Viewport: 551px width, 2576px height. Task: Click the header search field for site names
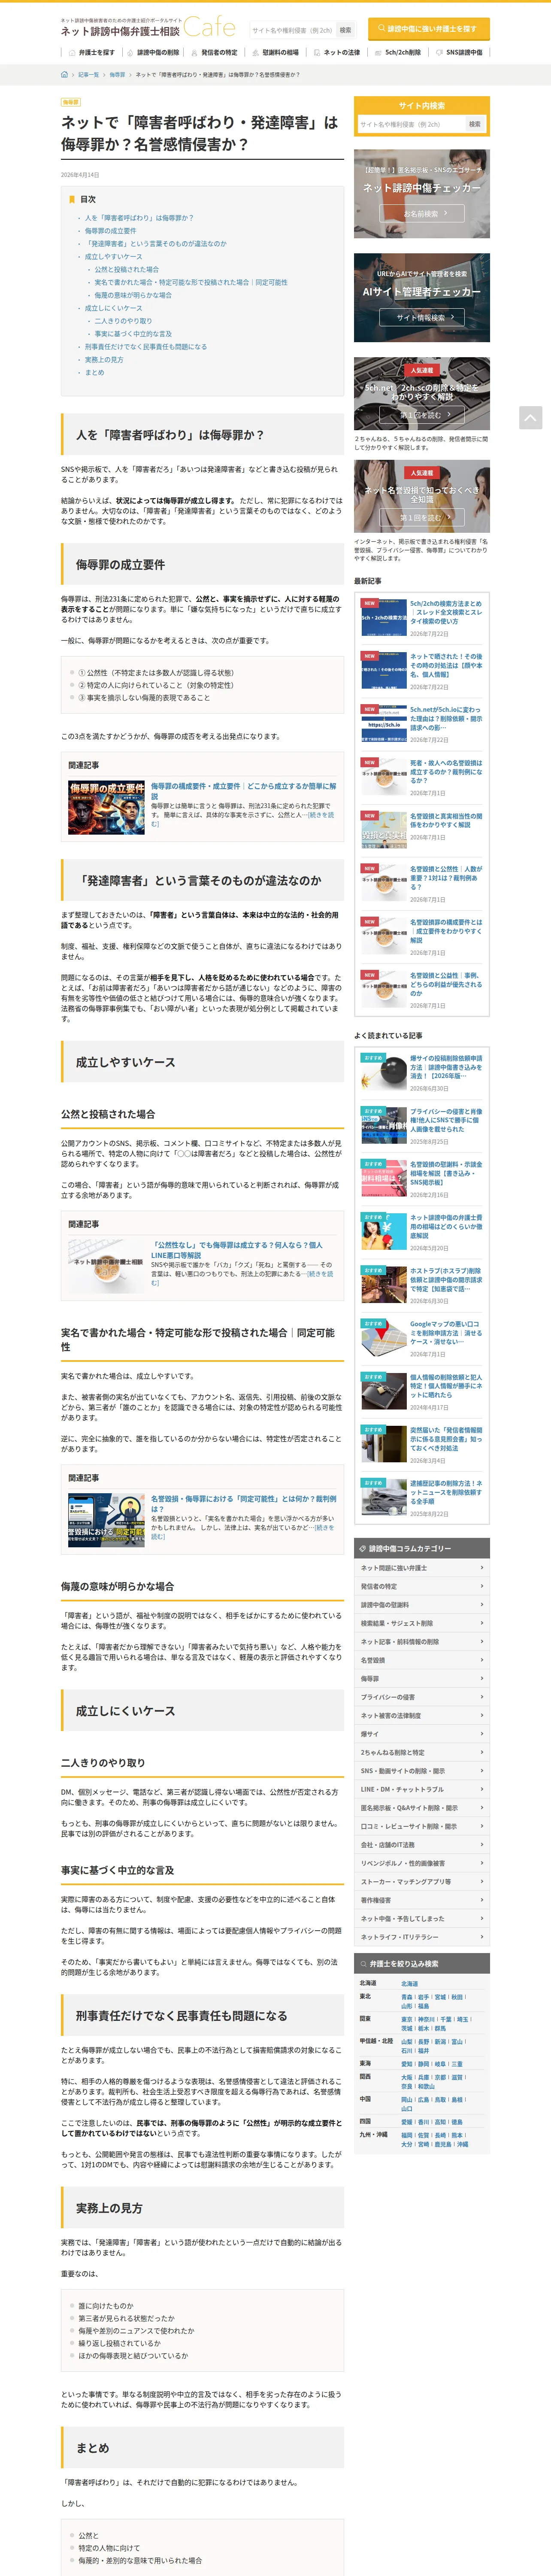[291, 30]
